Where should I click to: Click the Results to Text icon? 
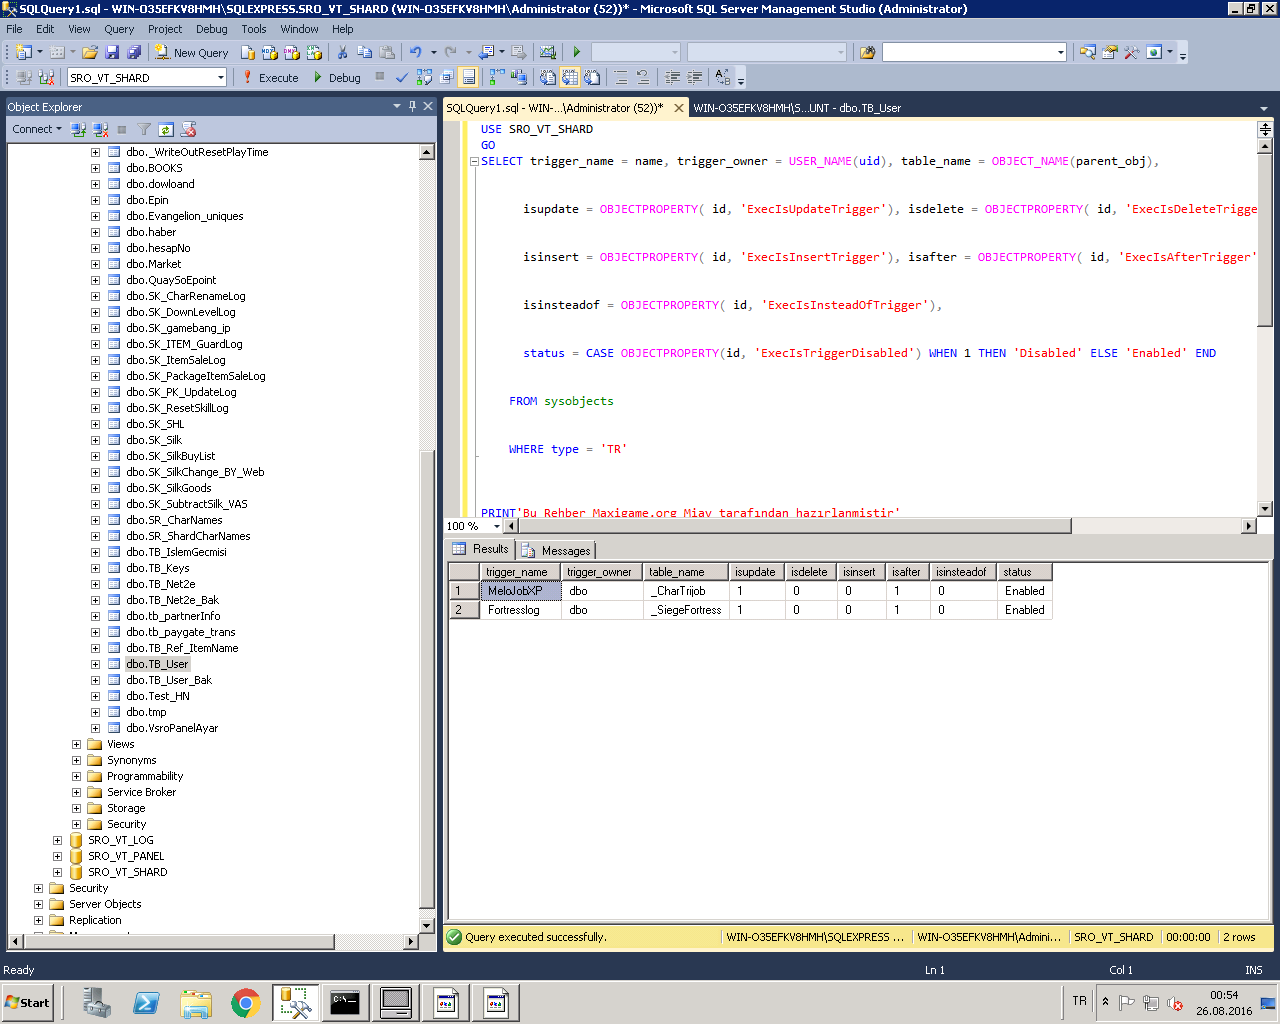click(x=547, y=77)
